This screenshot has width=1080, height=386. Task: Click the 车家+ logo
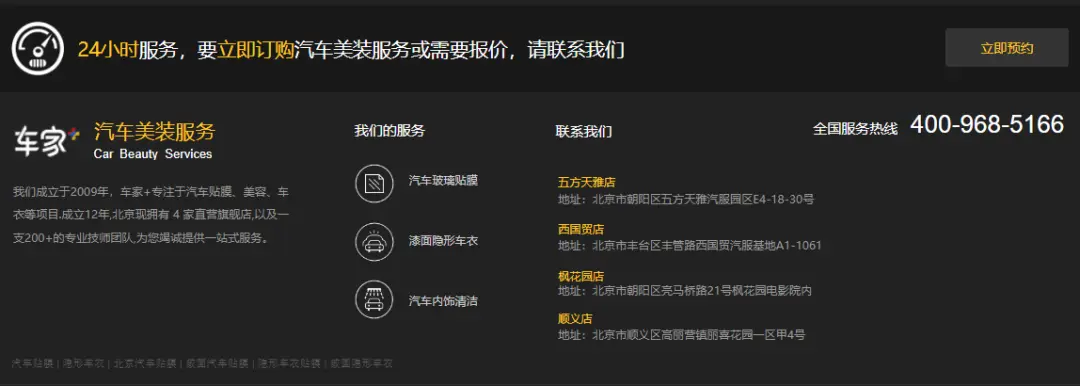(x=47, y=140)
